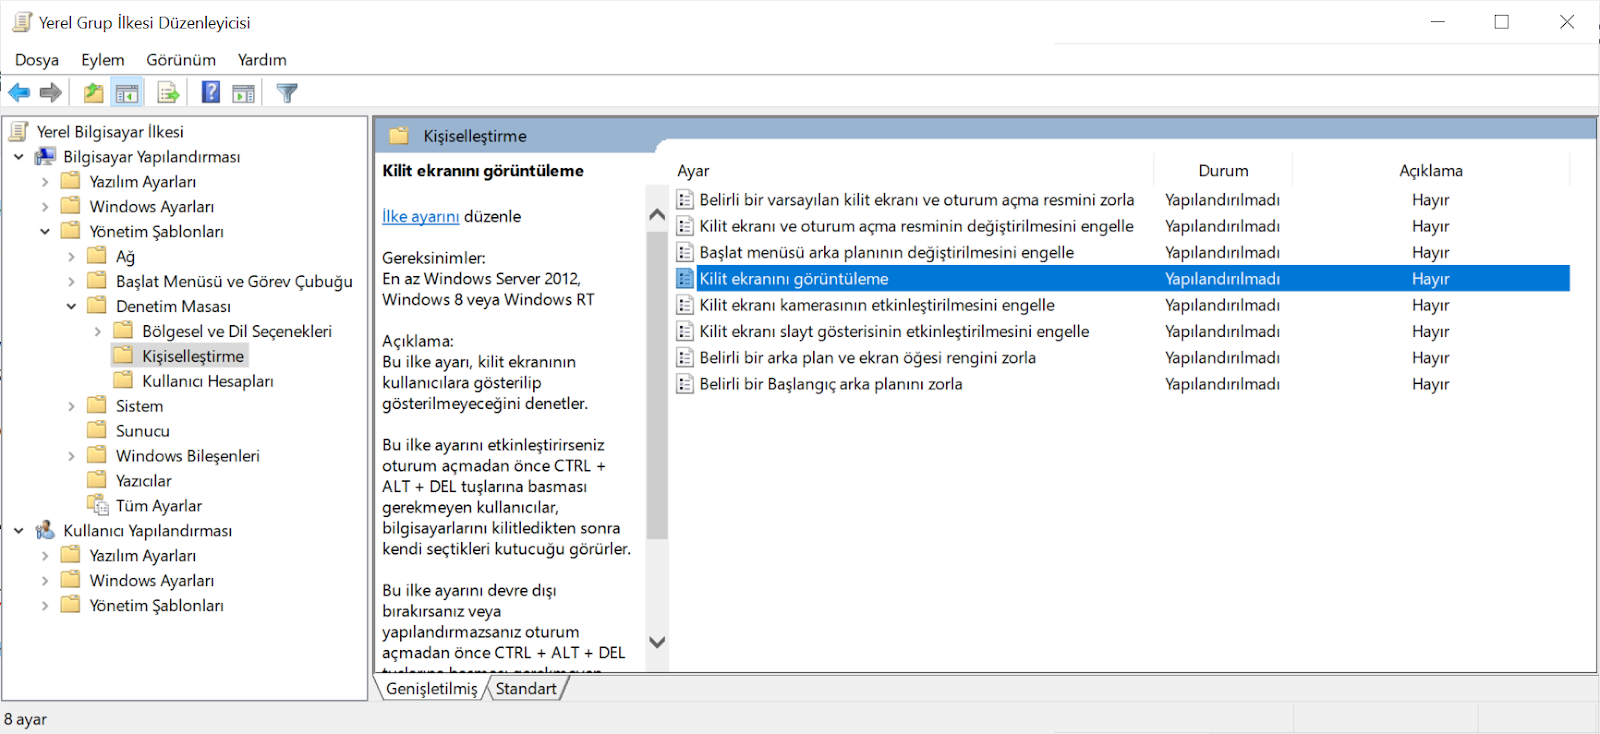Viewport: 1600px width, 734px height.
Task: Open the Görünüm menu
Action: 181,60
